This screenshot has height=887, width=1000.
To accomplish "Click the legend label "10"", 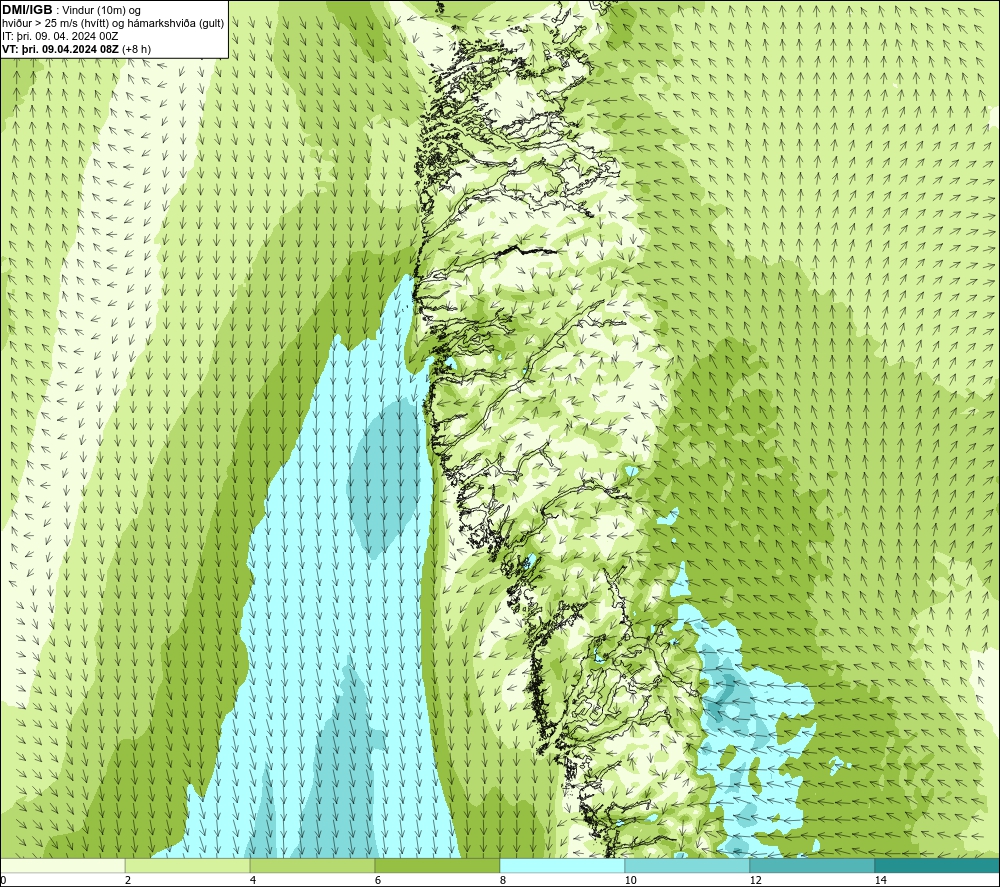I will pyautogui.click(x=630, y=881).
